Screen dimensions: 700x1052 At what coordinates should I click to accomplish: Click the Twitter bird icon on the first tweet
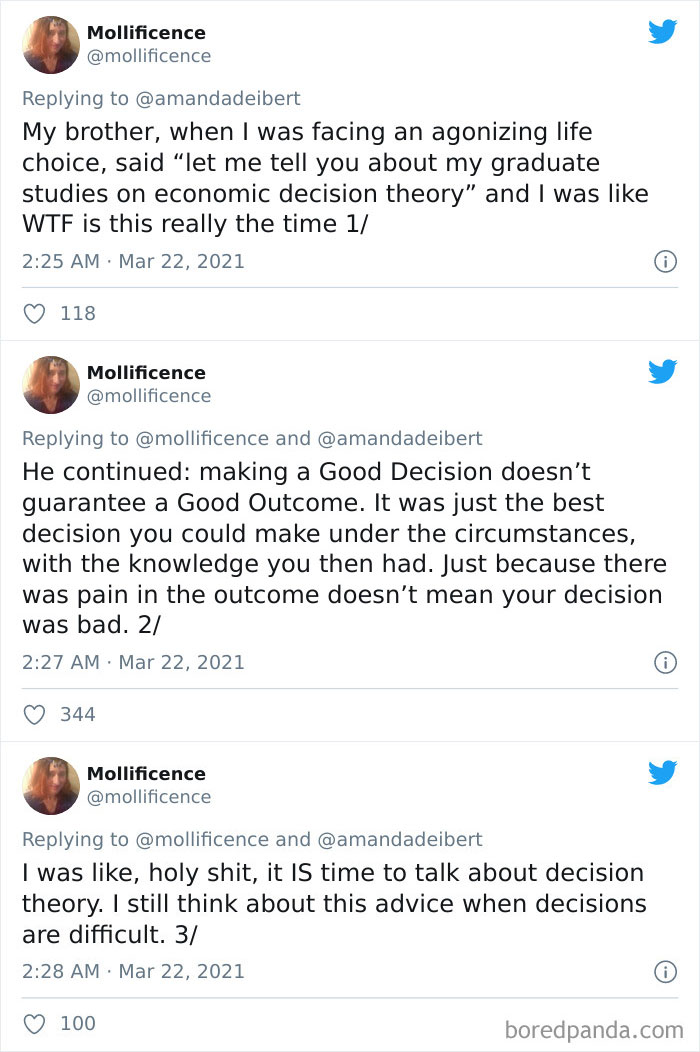pos(662,31)
